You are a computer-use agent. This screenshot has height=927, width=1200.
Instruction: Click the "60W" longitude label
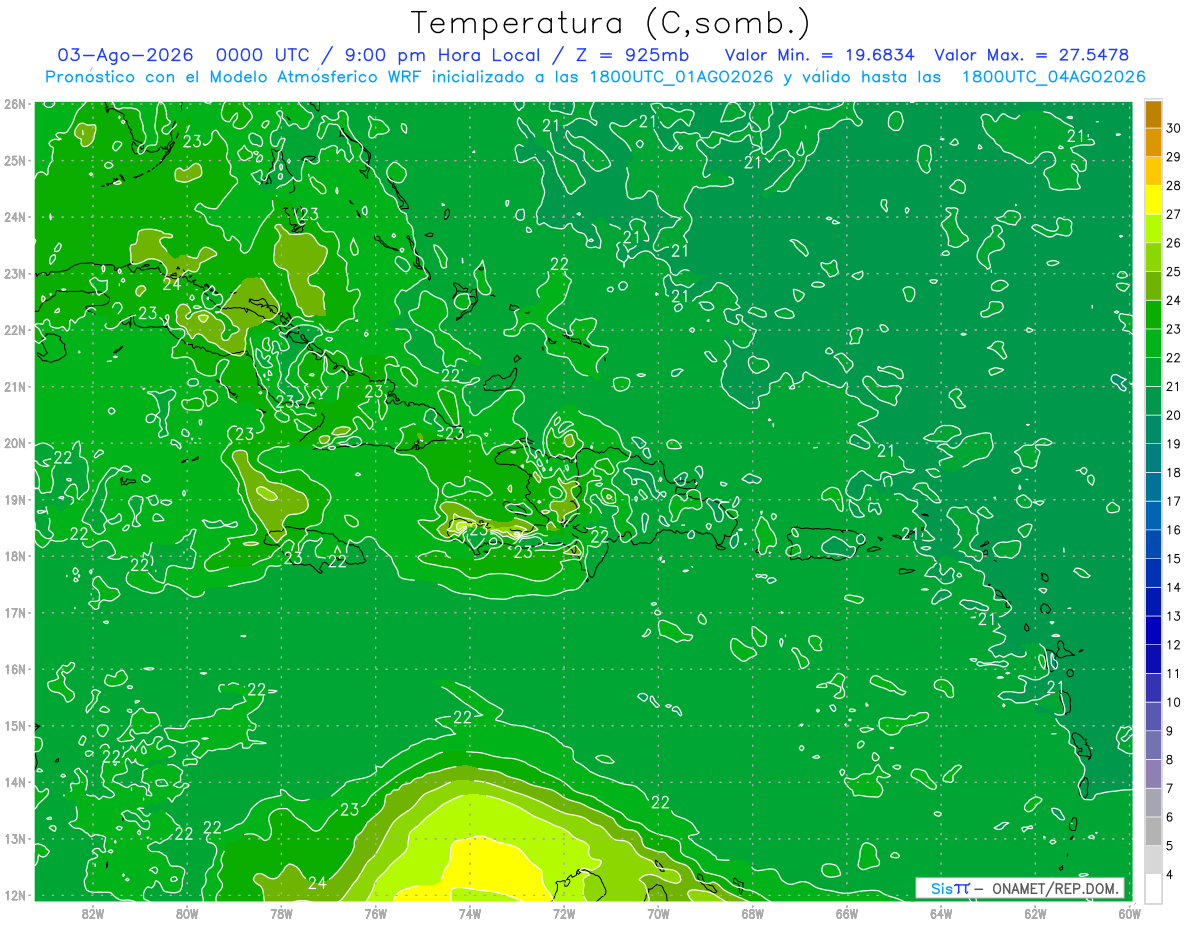(1130, 913)
